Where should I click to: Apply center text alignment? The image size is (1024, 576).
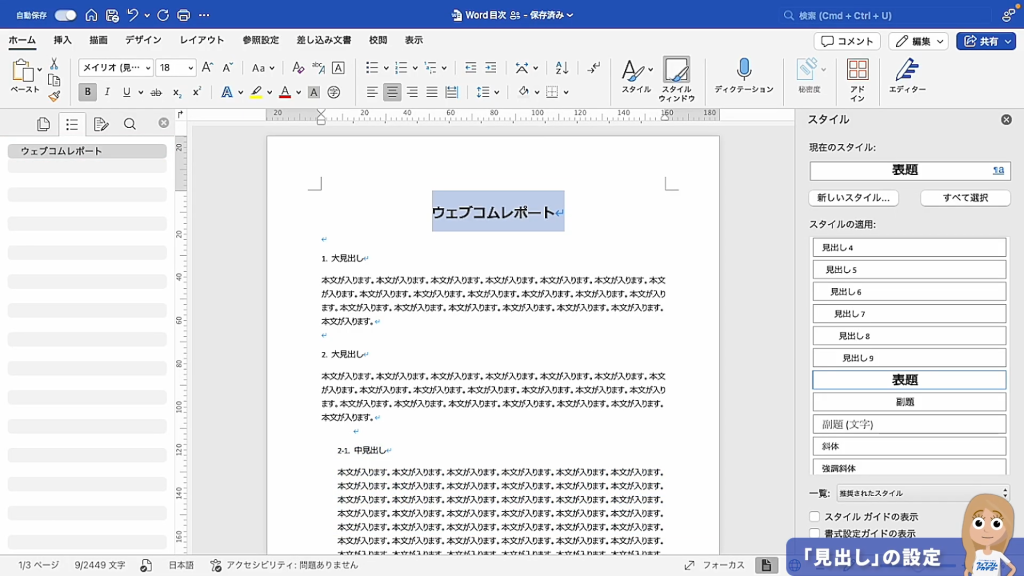coord(392,92)
